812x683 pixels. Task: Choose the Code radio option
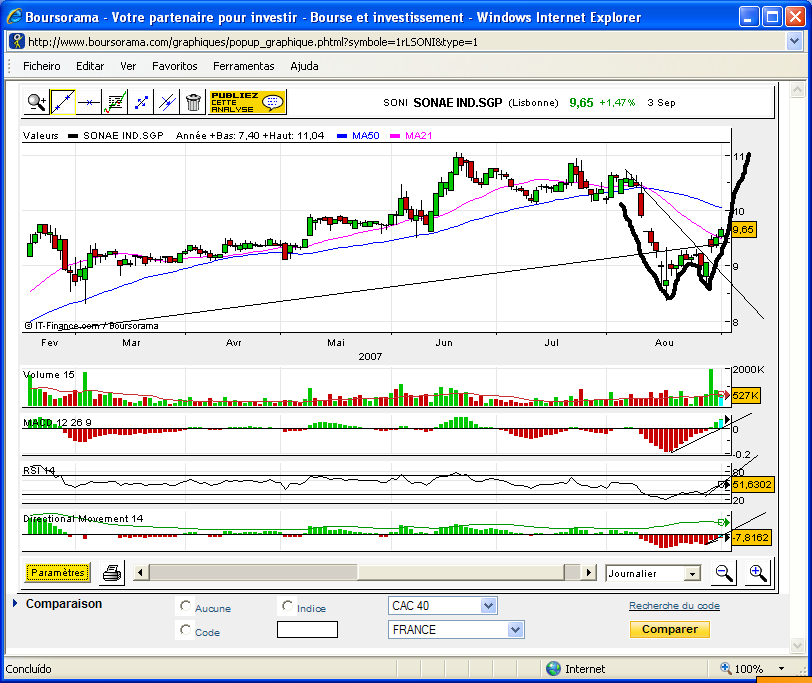pyautogui.click(x=185, y=630)
